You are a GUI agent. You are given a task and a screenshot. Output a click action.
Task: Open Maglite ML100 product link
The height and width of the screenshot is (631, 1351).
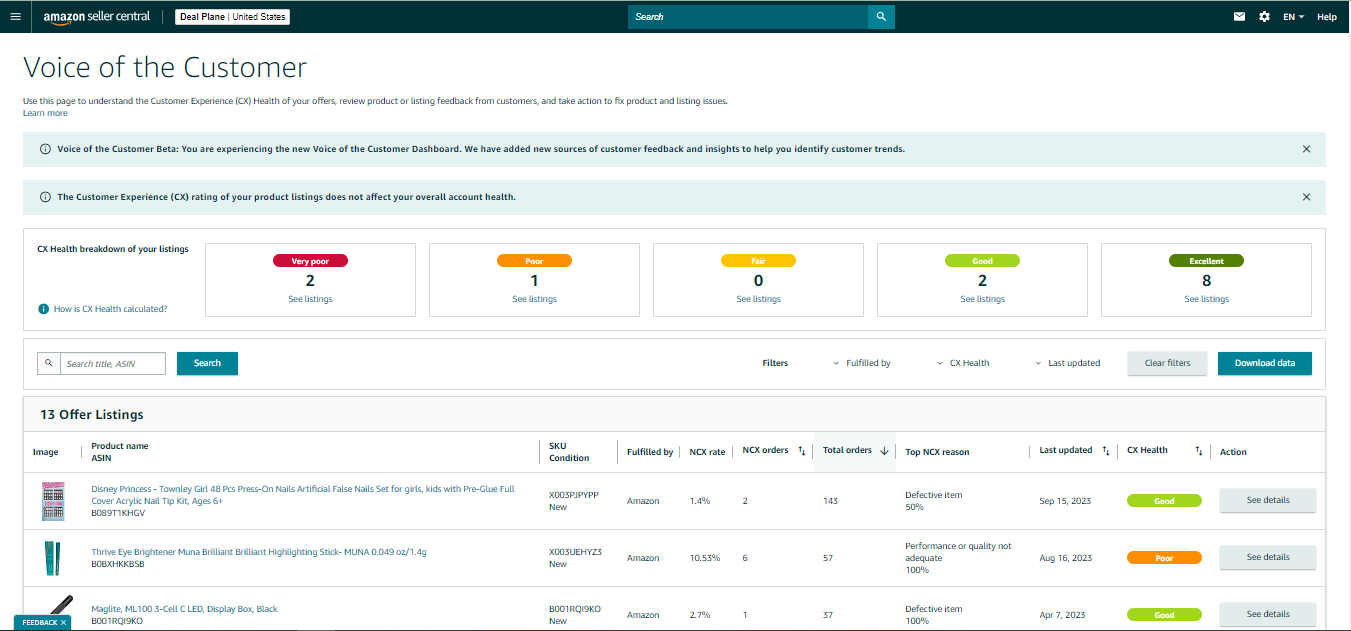(x=184, y=609)
